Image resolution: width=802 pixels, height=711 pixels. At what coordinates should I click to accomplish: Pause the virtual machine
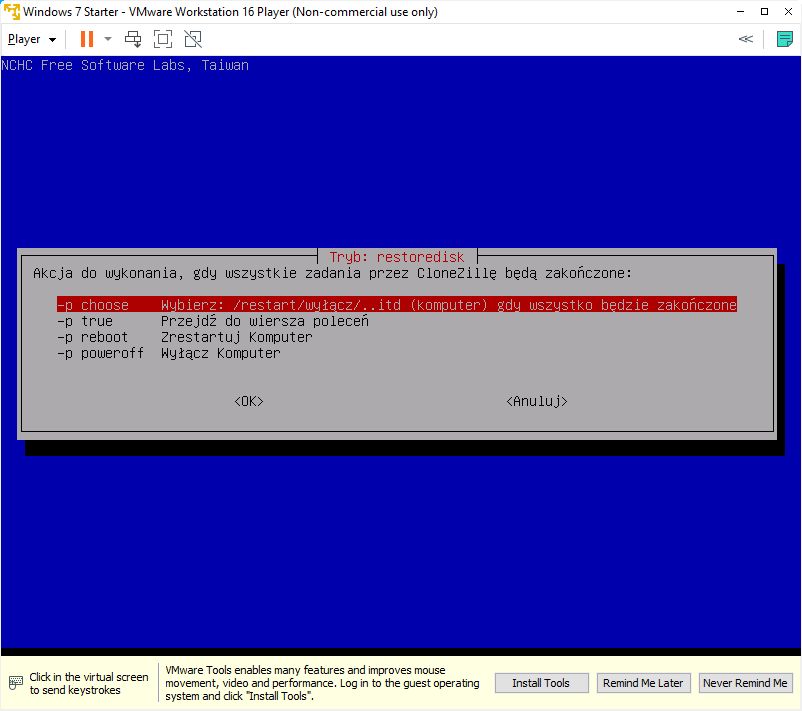pos(86,39)
